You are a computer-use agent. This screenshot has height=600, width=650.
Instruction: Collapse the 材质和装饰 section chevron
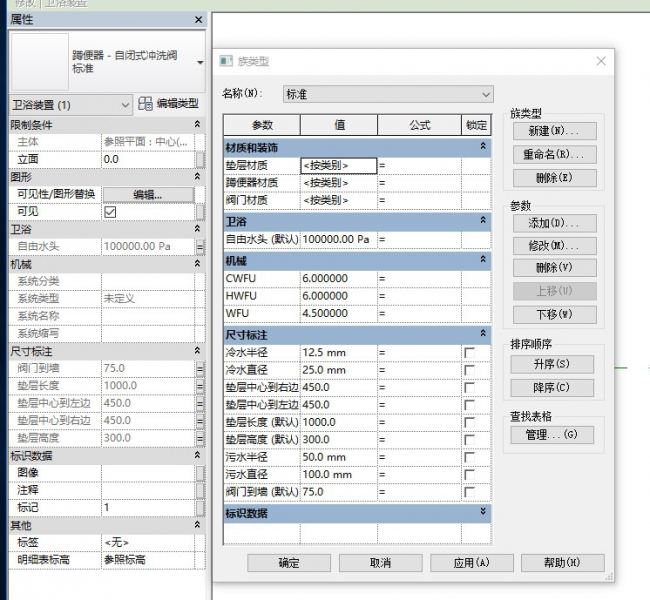coord(483,146)
